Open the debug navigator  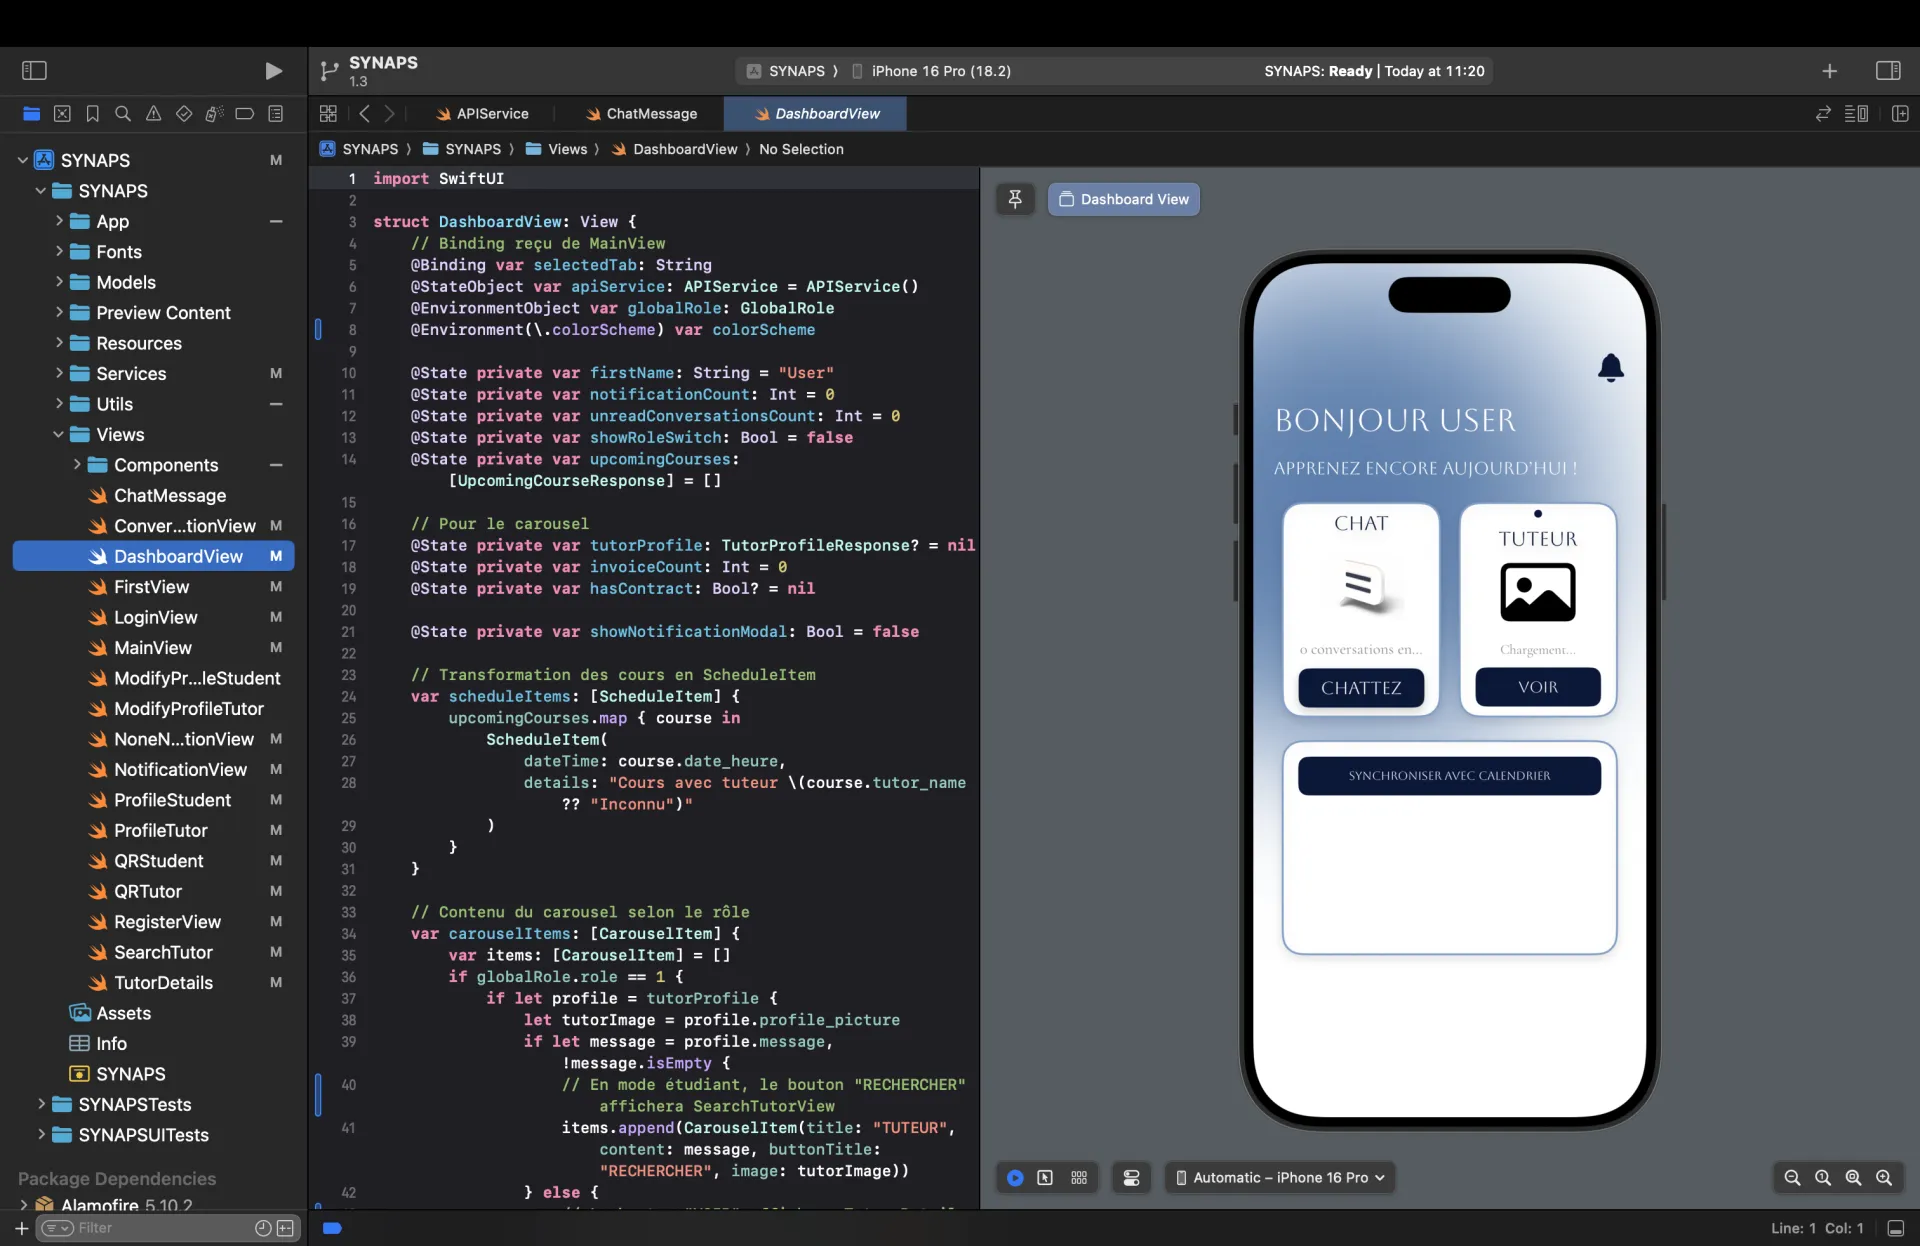coord(214,114)
